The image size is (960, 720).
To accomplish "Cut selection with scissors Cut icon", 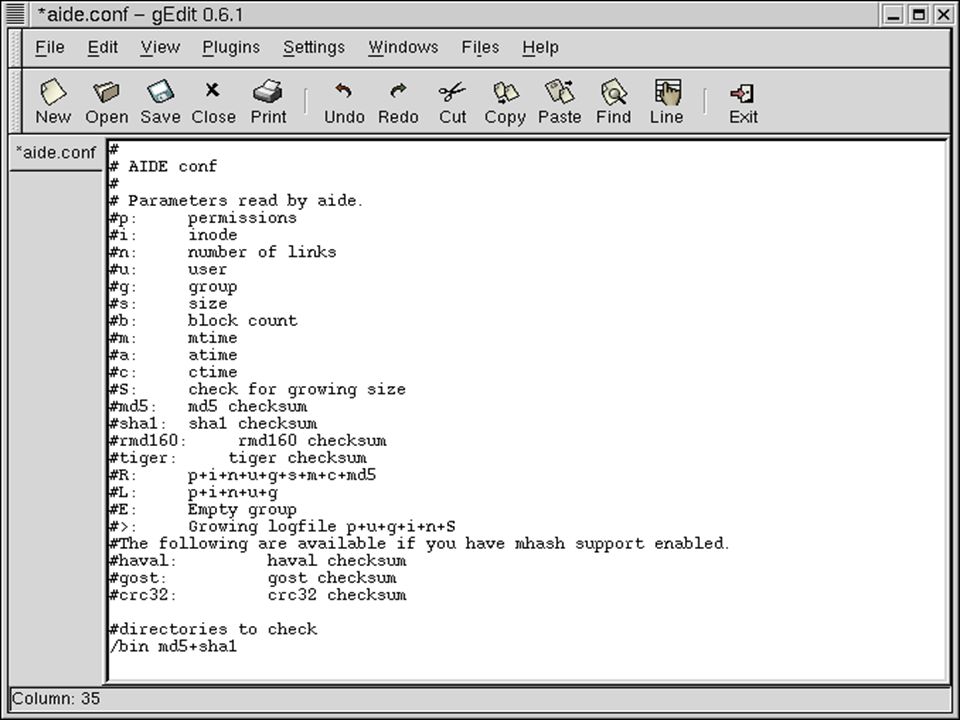I will (x=452, y=102).
